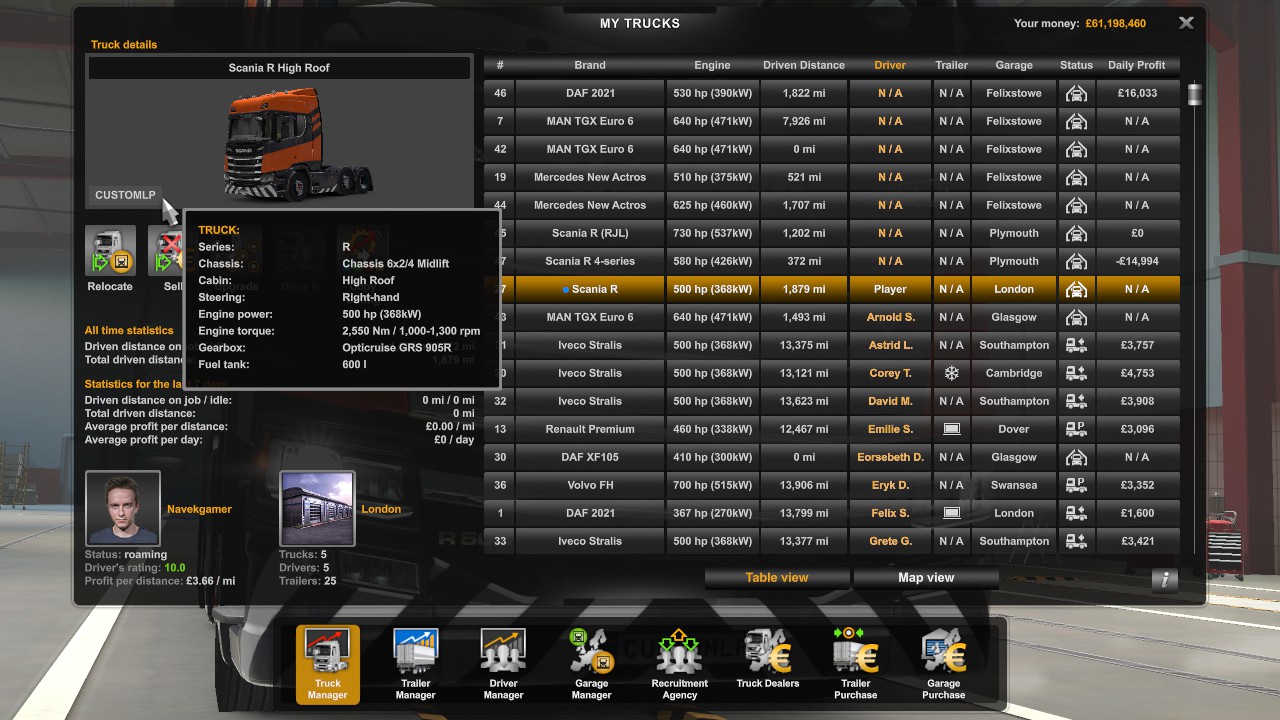Click the truck list scrollbar handle
This screenshot has height=720, width=1280.
pos(1194,95)
